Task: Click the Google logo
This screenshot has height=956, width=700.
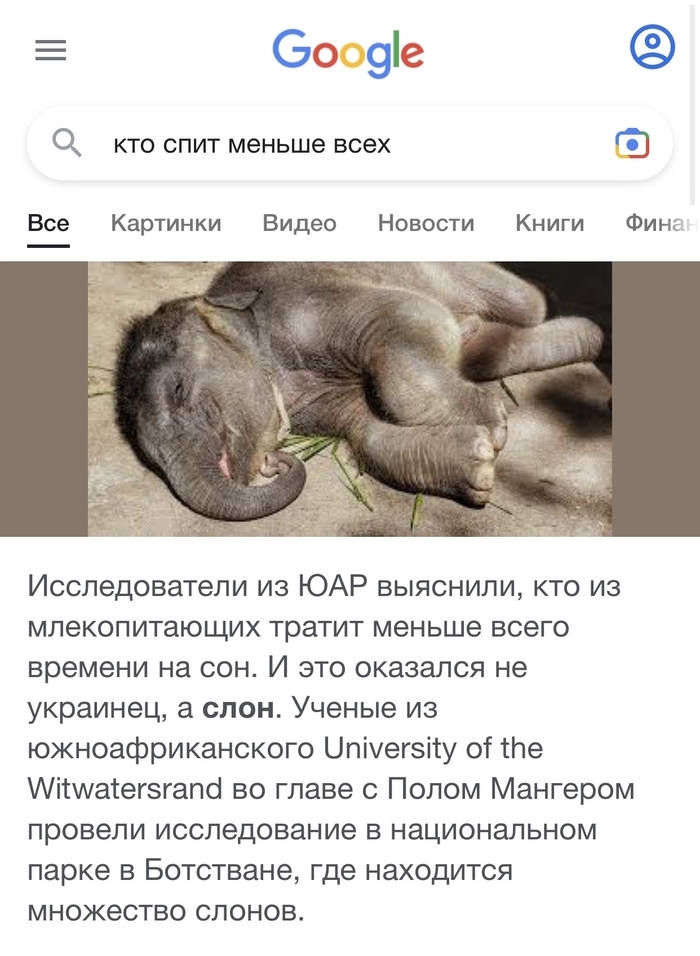Action: coord(348,52)
